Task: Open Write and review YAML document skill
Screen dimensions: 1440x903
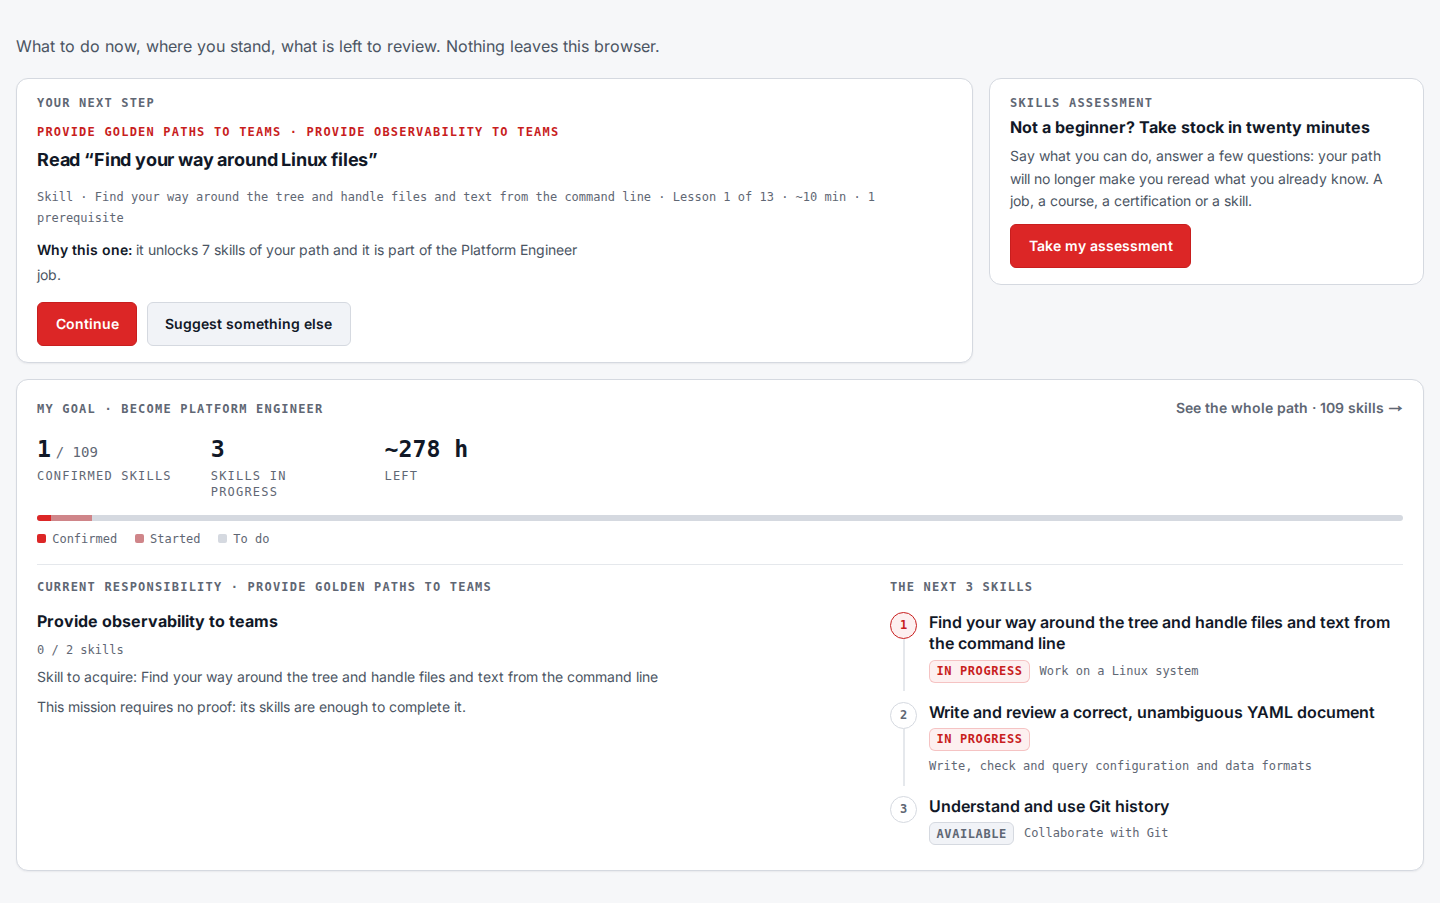Action: (1151, 712)
